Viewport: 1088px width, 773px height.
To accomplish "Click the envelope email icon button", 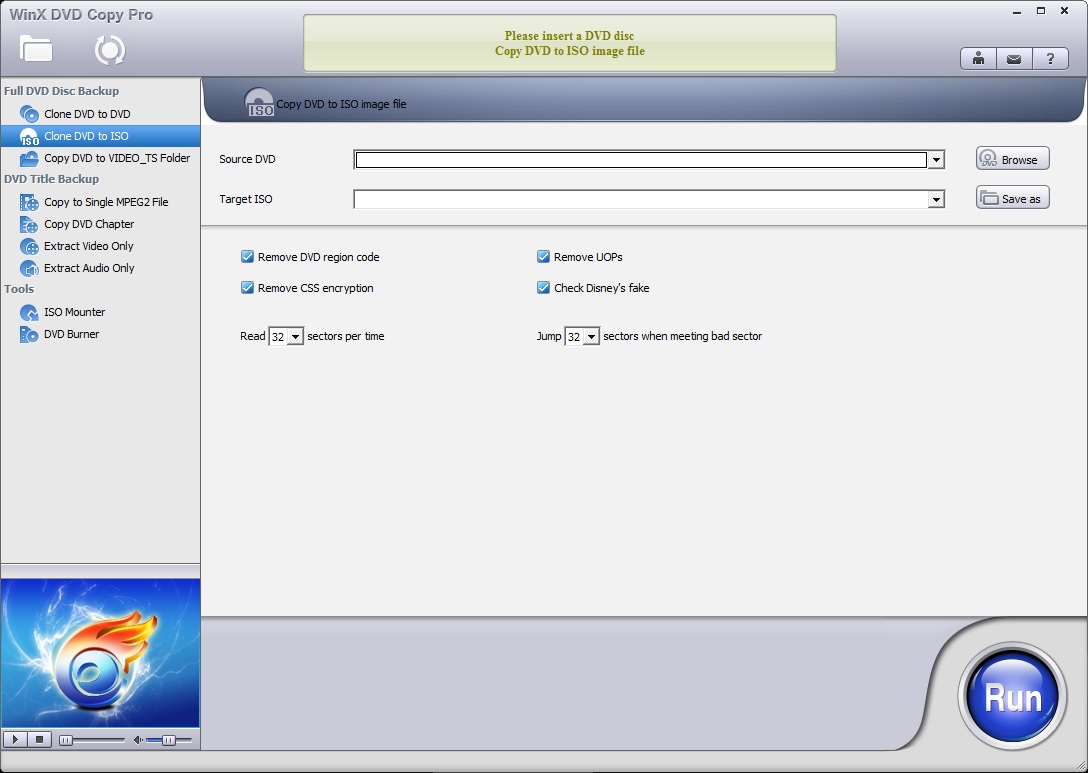I will pyautogui.click(x=1014, y=59).
